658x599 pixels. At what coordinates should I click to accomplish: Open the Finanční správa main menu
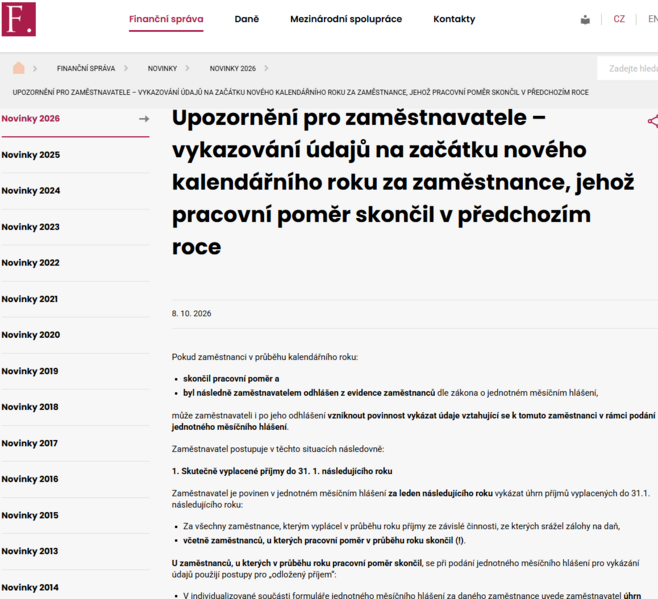pos(166,19)
